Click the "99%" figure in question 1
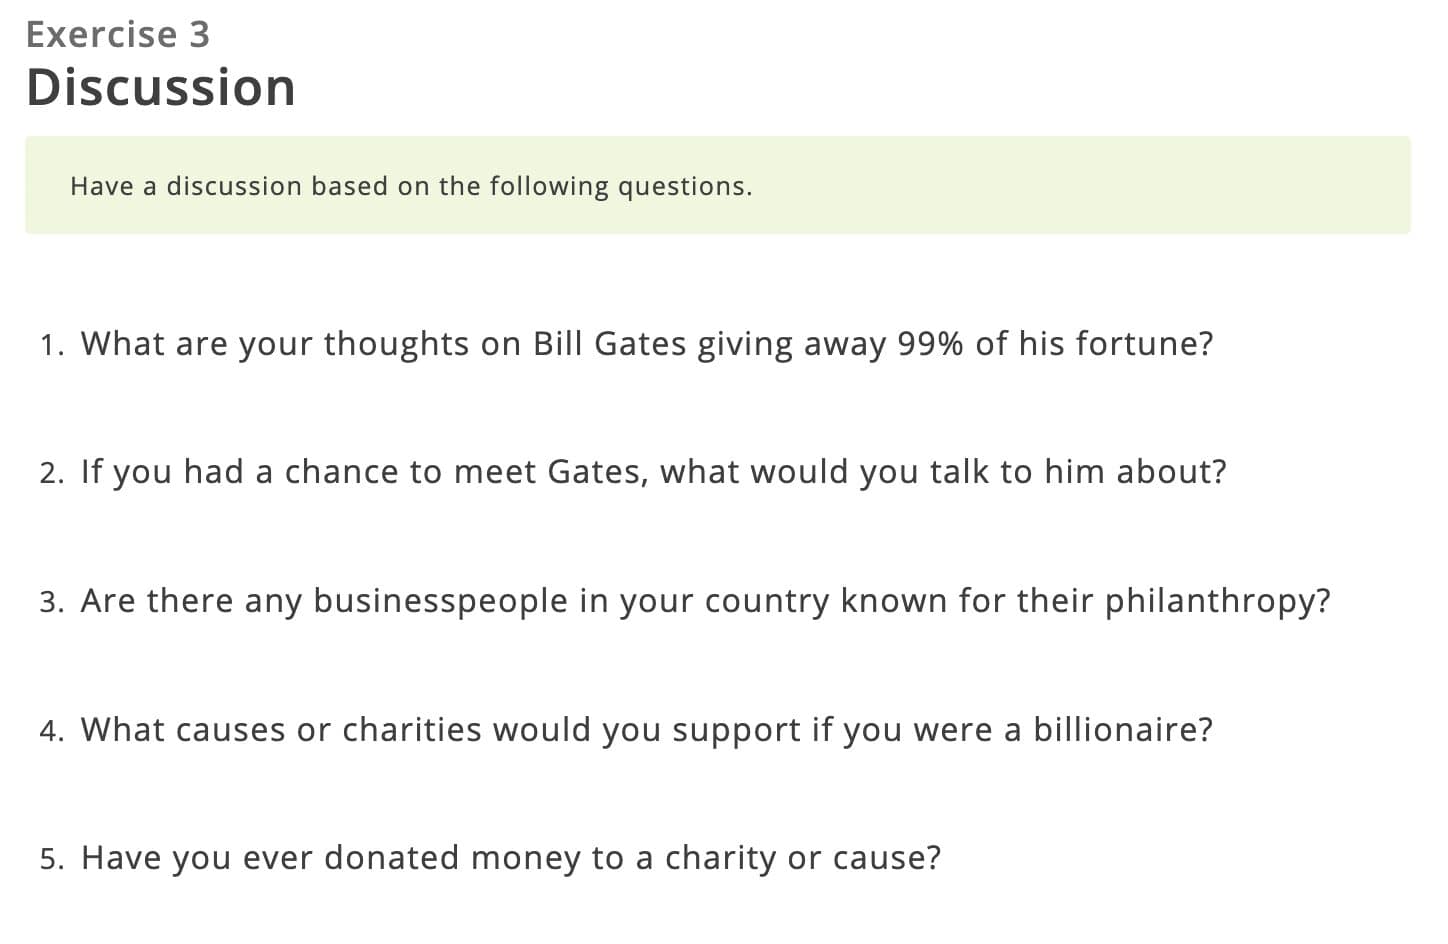 pyautogui.click(x=930, y=344)
